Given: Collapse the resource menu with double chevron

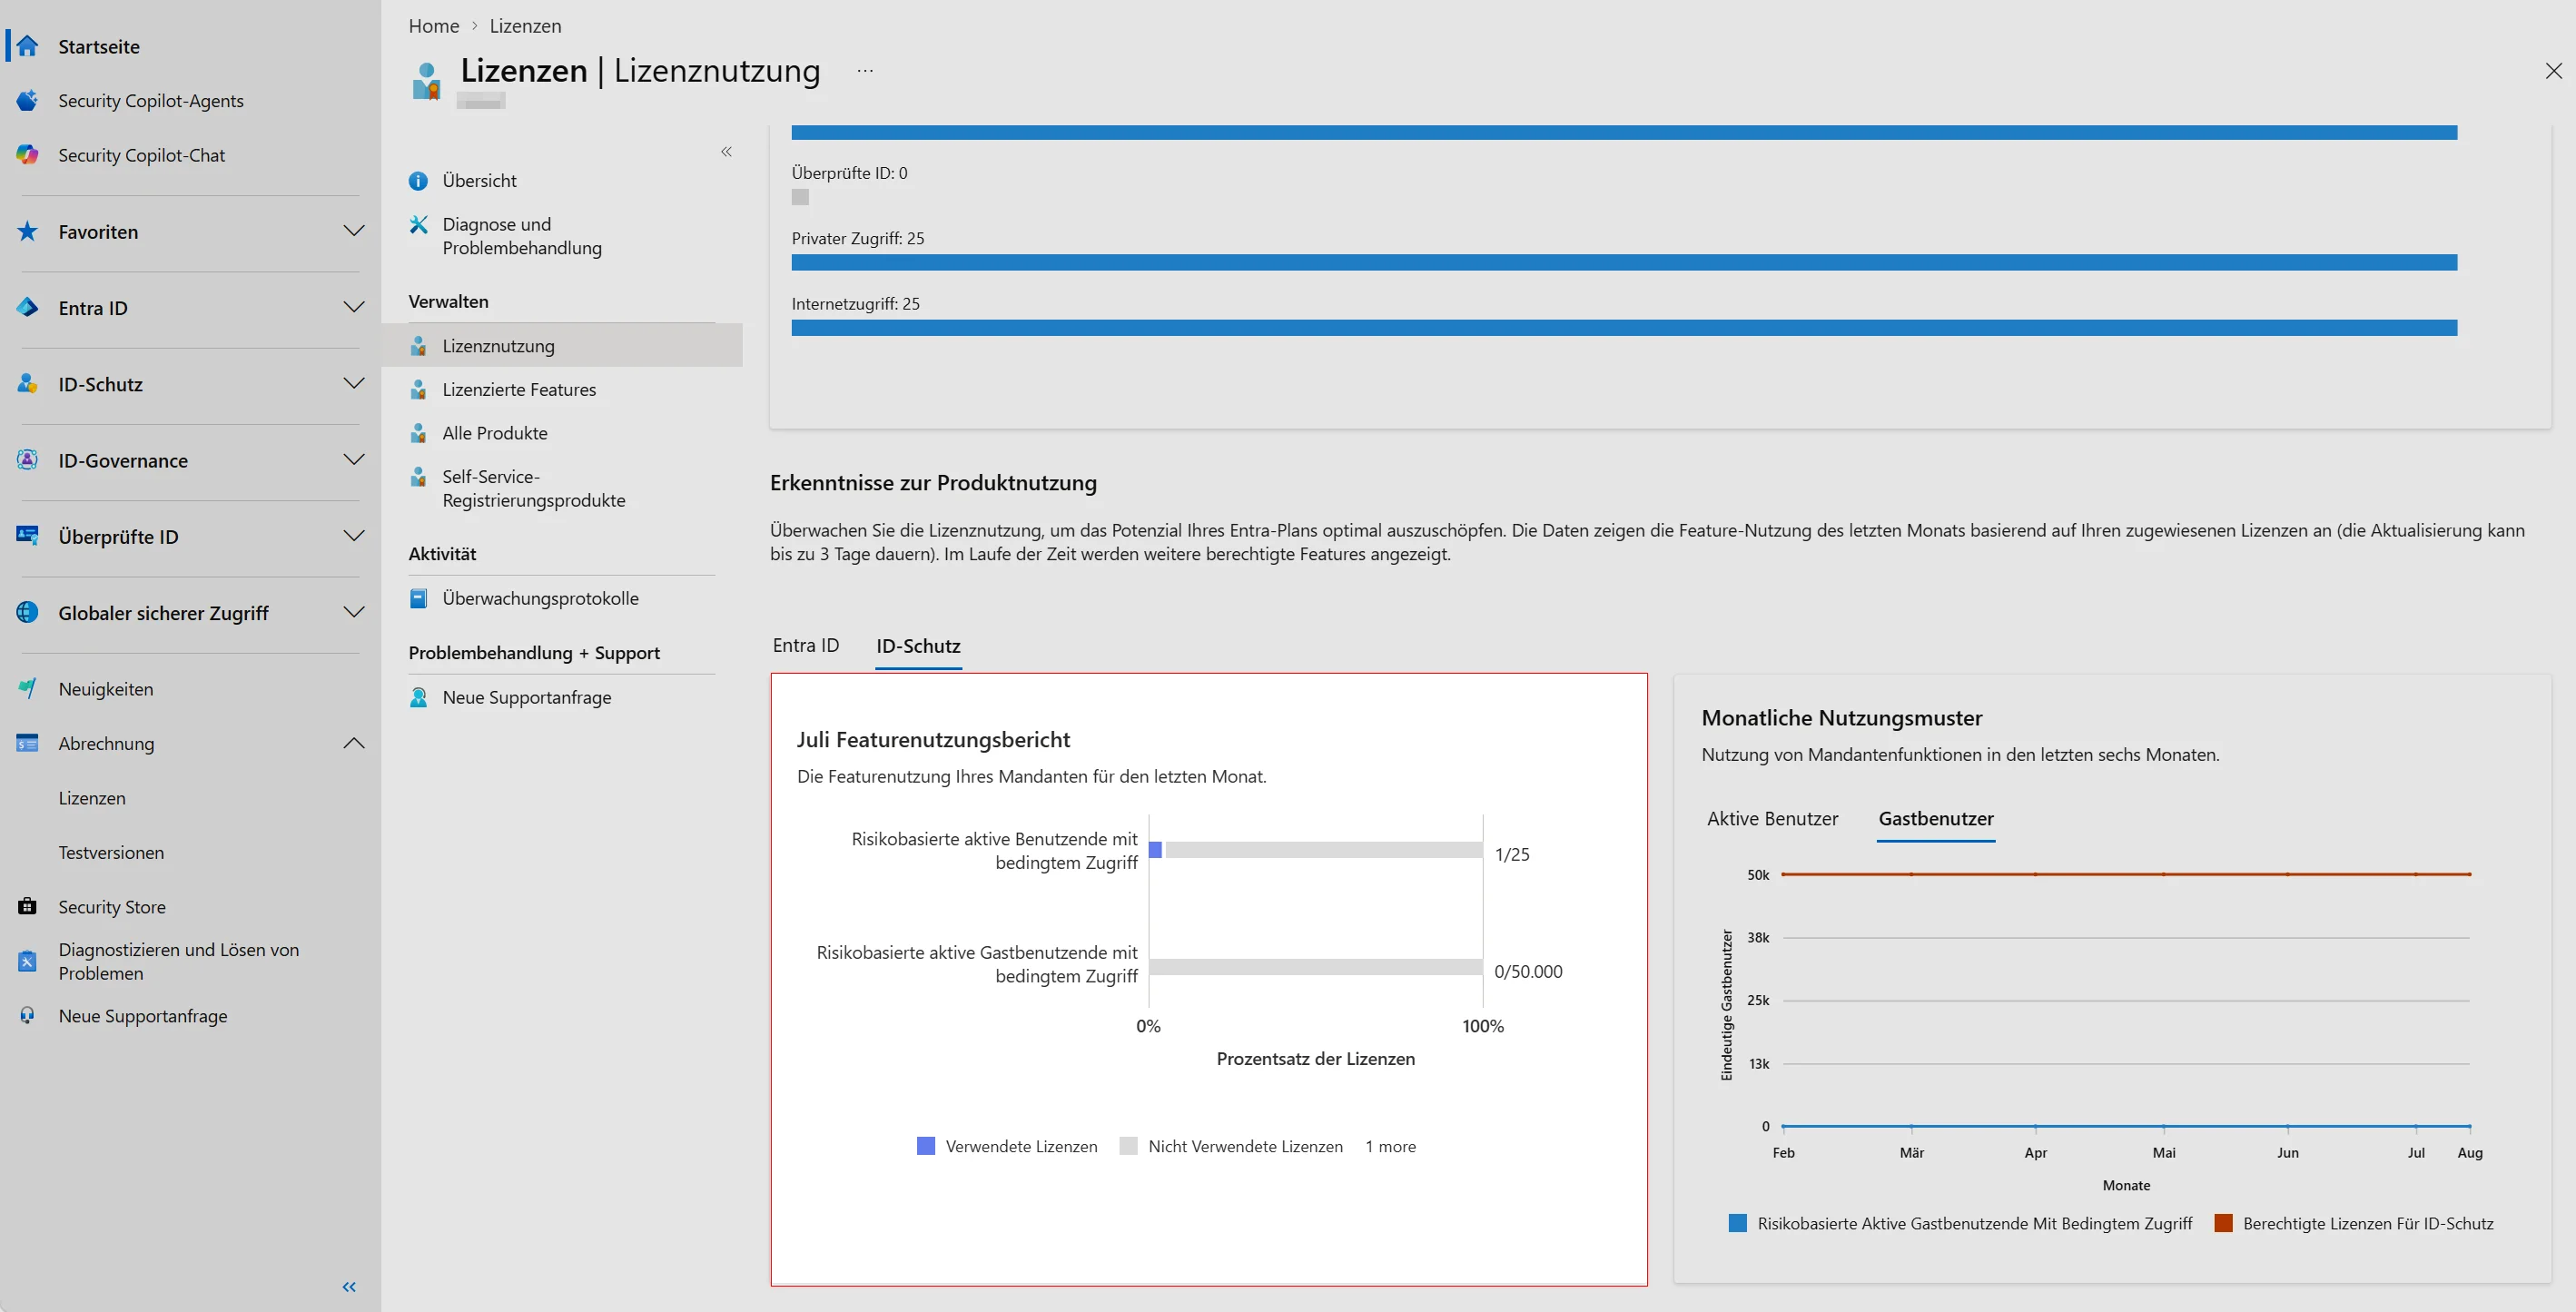Looking at the screenshot, I should click(726, 152).
